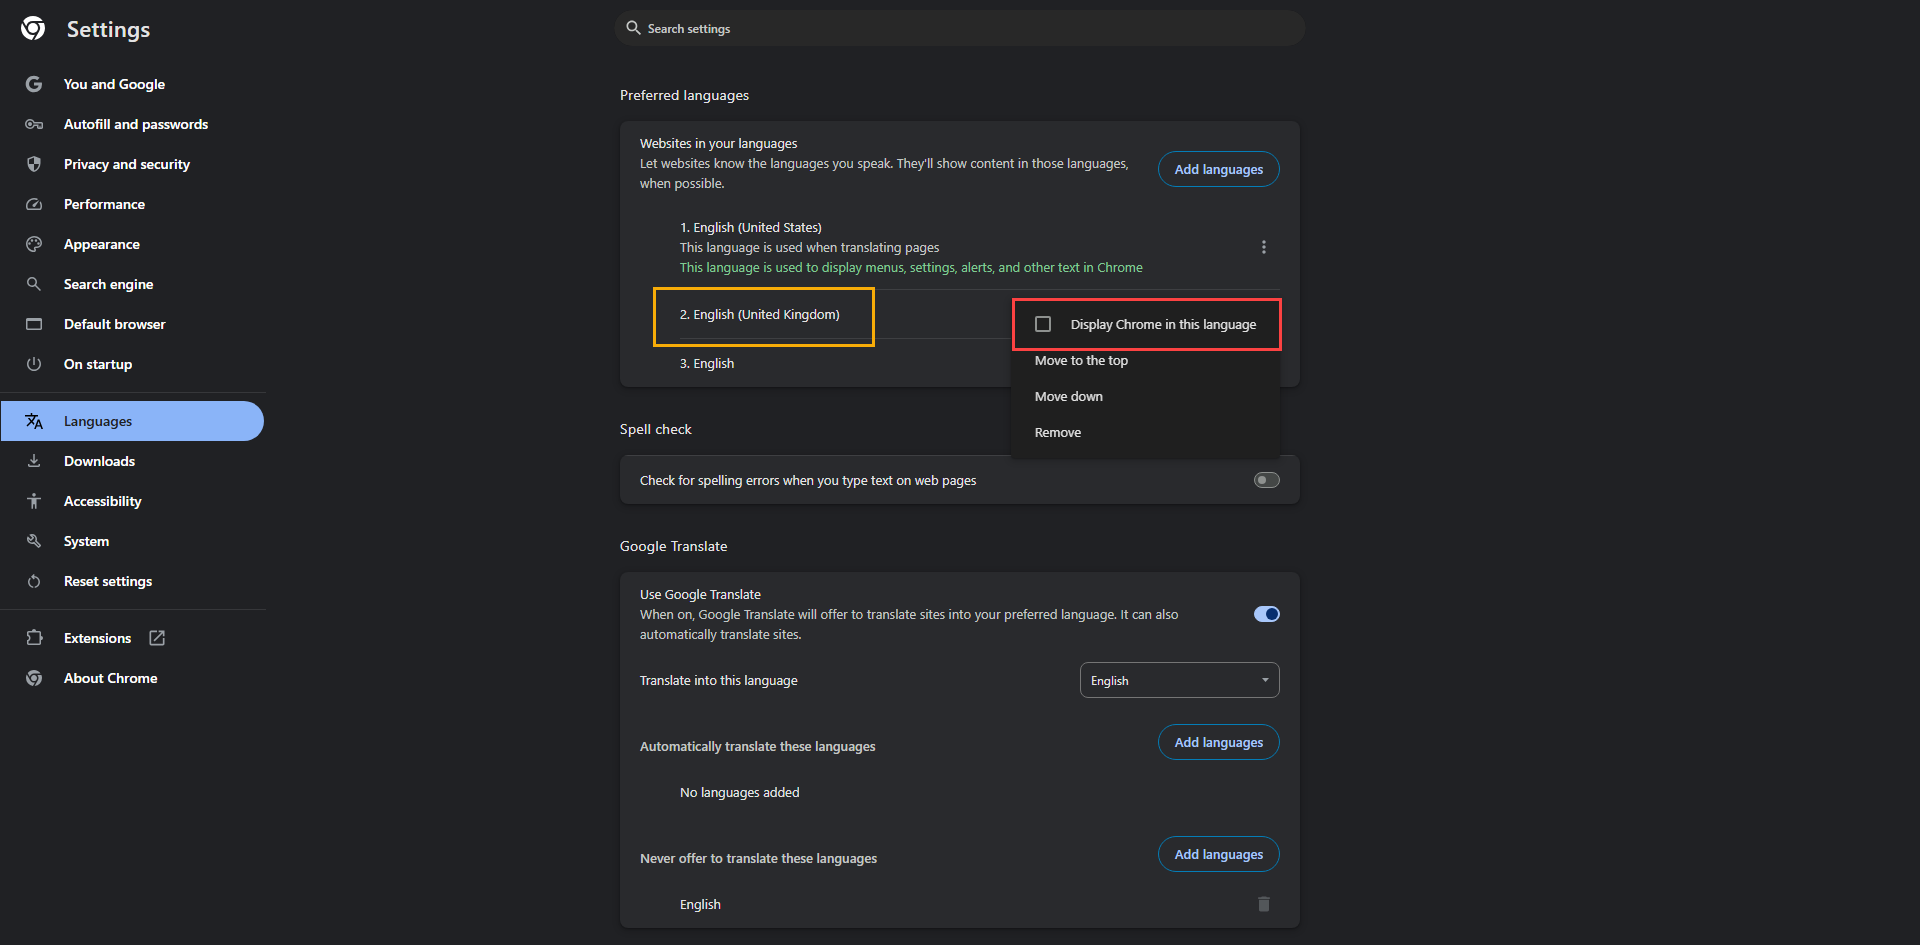
Task: Click the palette icon for Appearance
Action: (x=34, y=244)
